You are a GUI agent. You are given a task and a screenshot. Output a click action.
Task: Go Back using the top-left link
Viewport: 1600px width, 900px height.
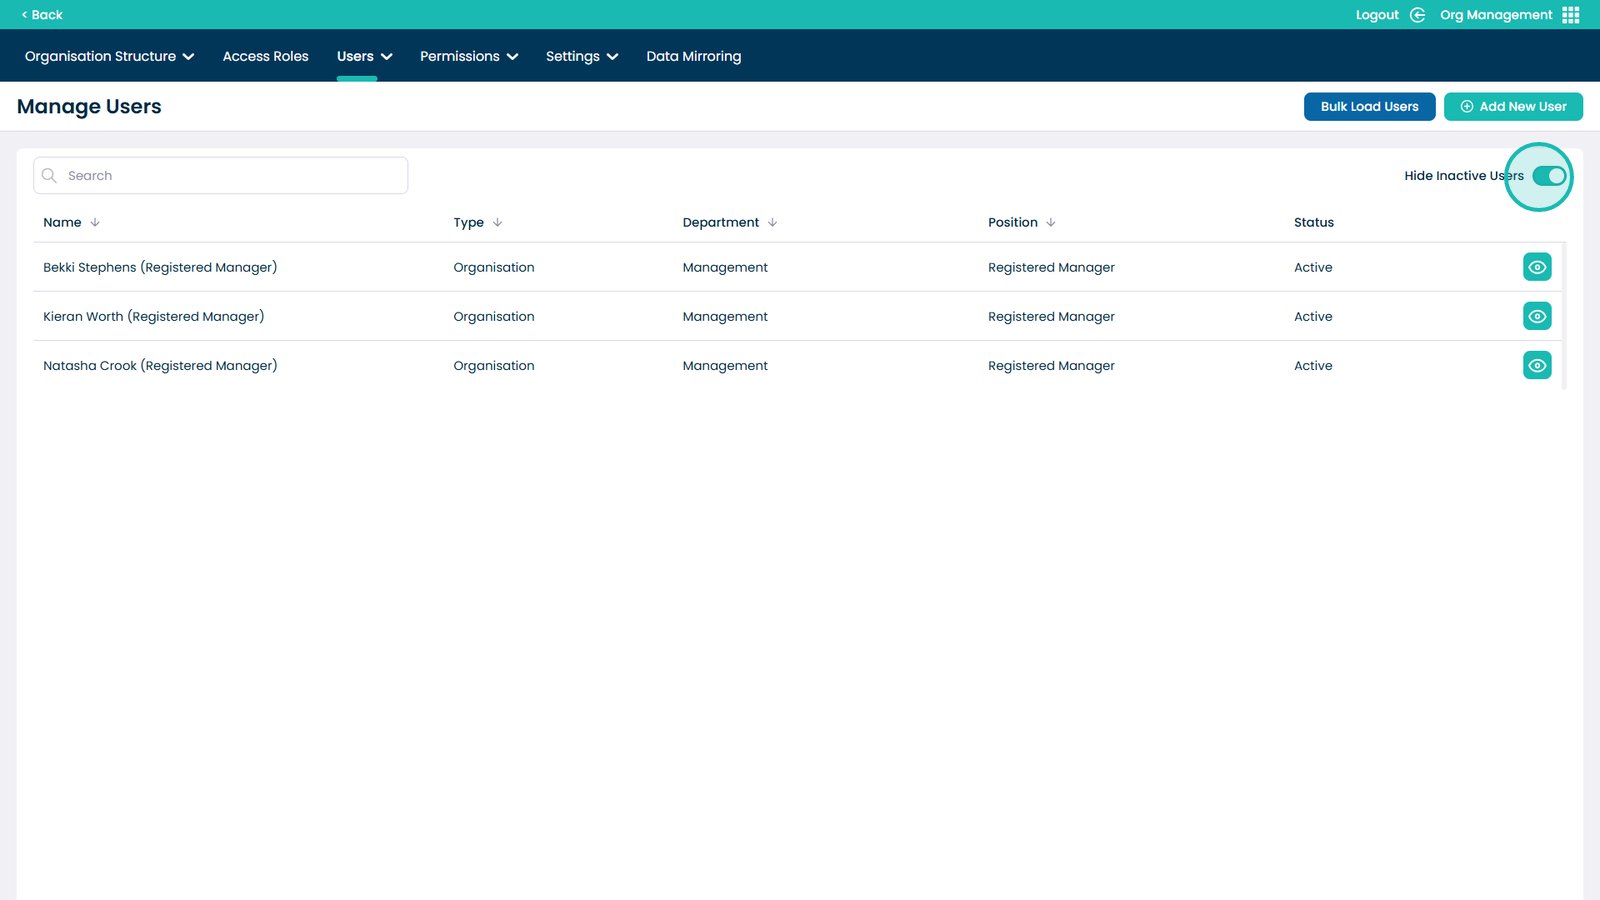[42, 15]
